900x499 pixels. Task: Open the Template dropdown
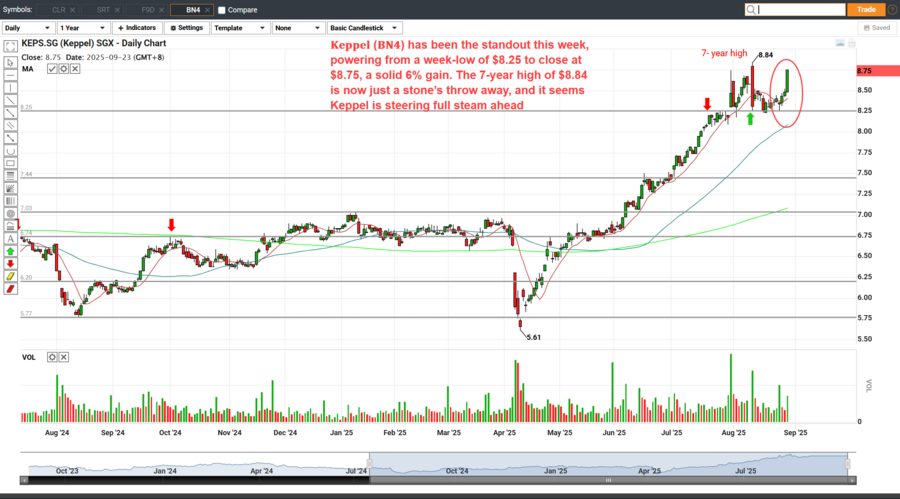pyautogui.click(x=240, y=28)
